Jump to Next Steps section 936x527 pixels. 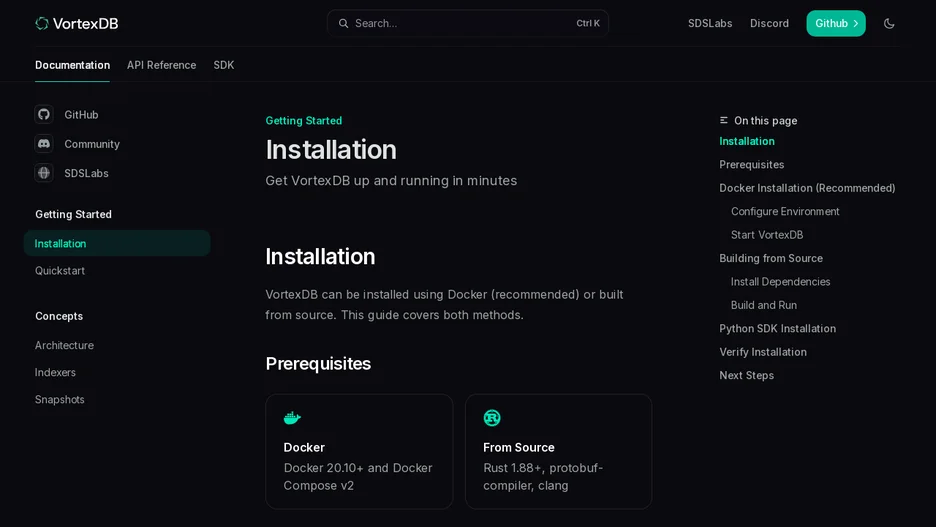click(x=746, y=375)
